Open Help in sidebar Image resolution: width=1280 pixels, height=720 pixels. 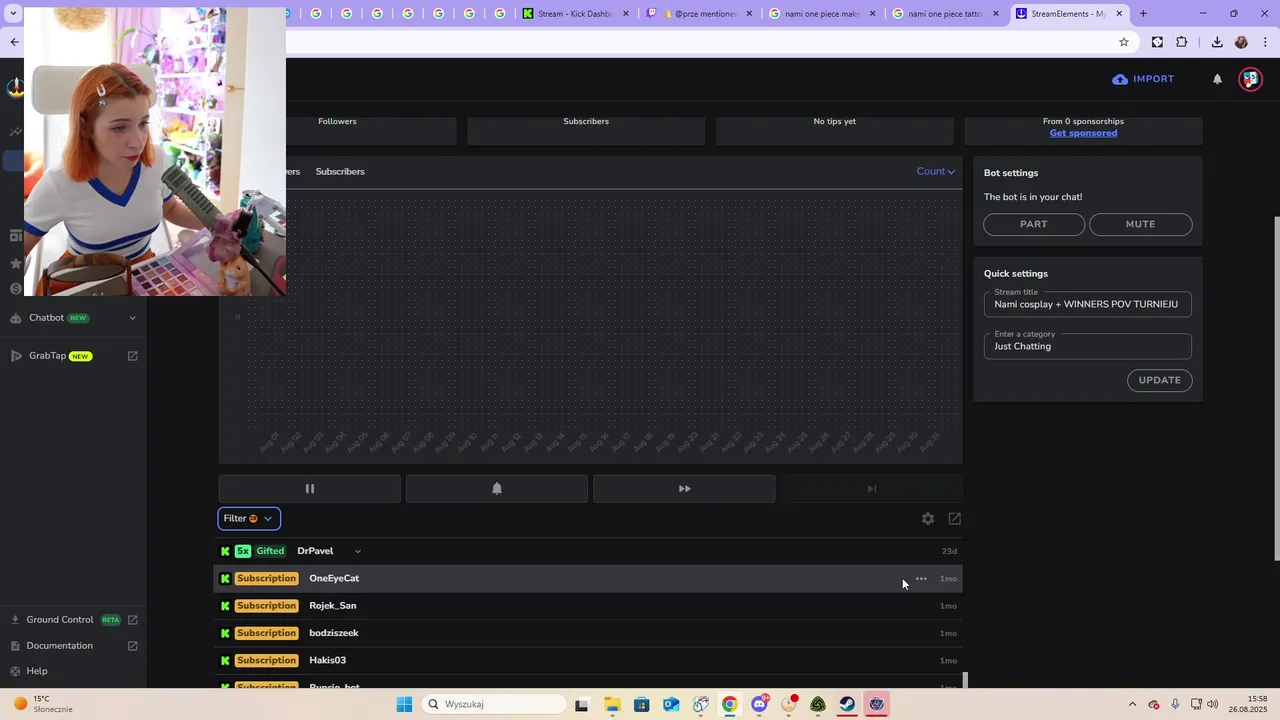click(x=37, y=671)
